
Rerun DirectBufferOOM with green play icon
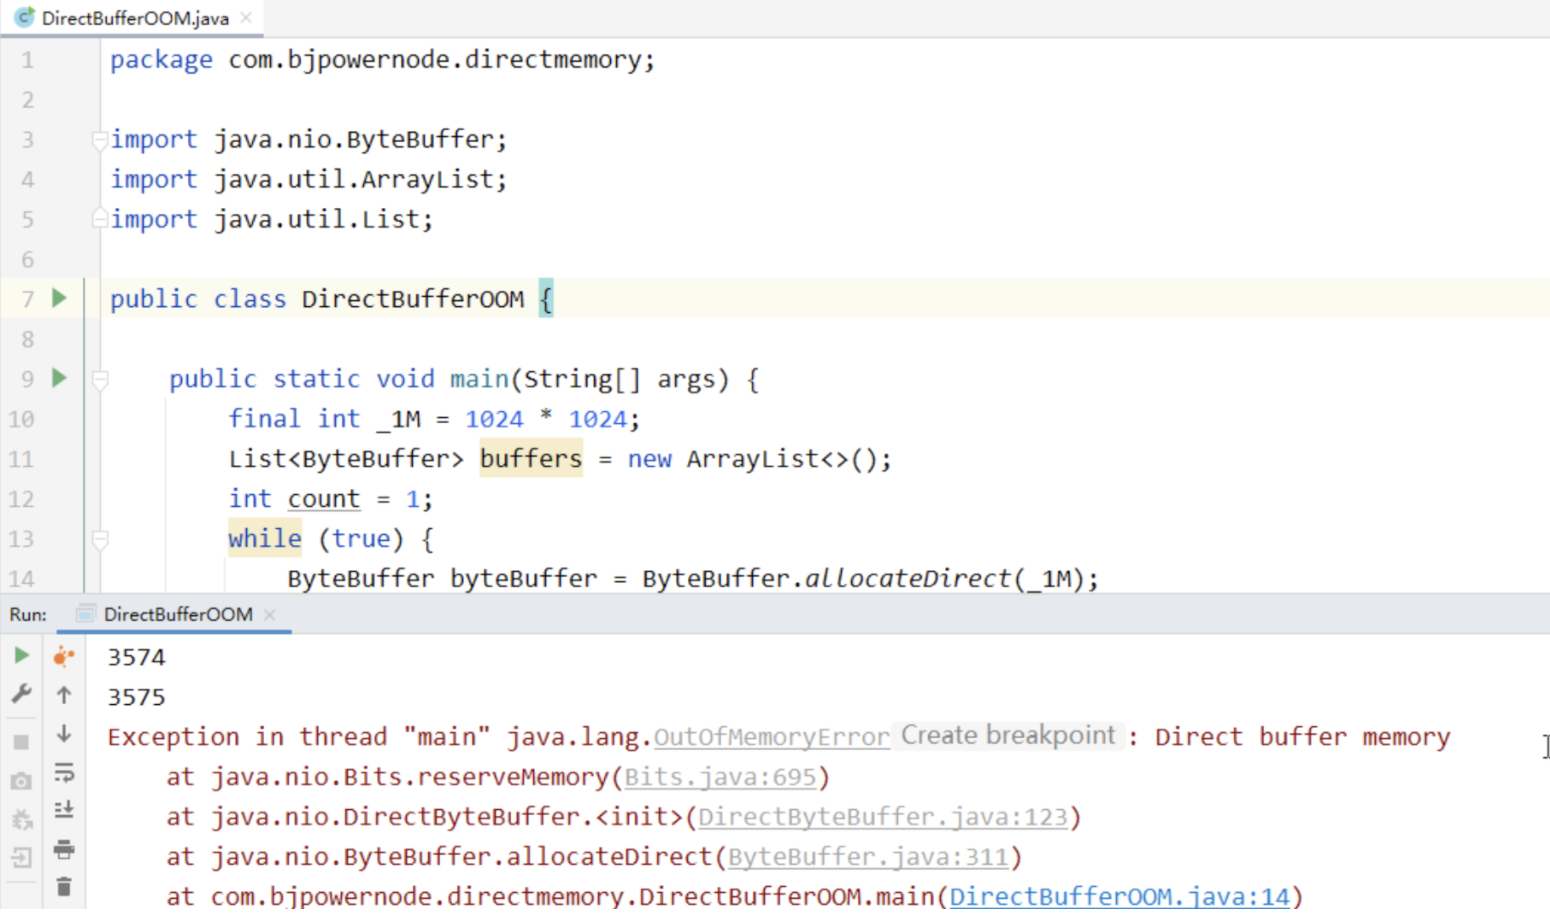tap(21, 656)
